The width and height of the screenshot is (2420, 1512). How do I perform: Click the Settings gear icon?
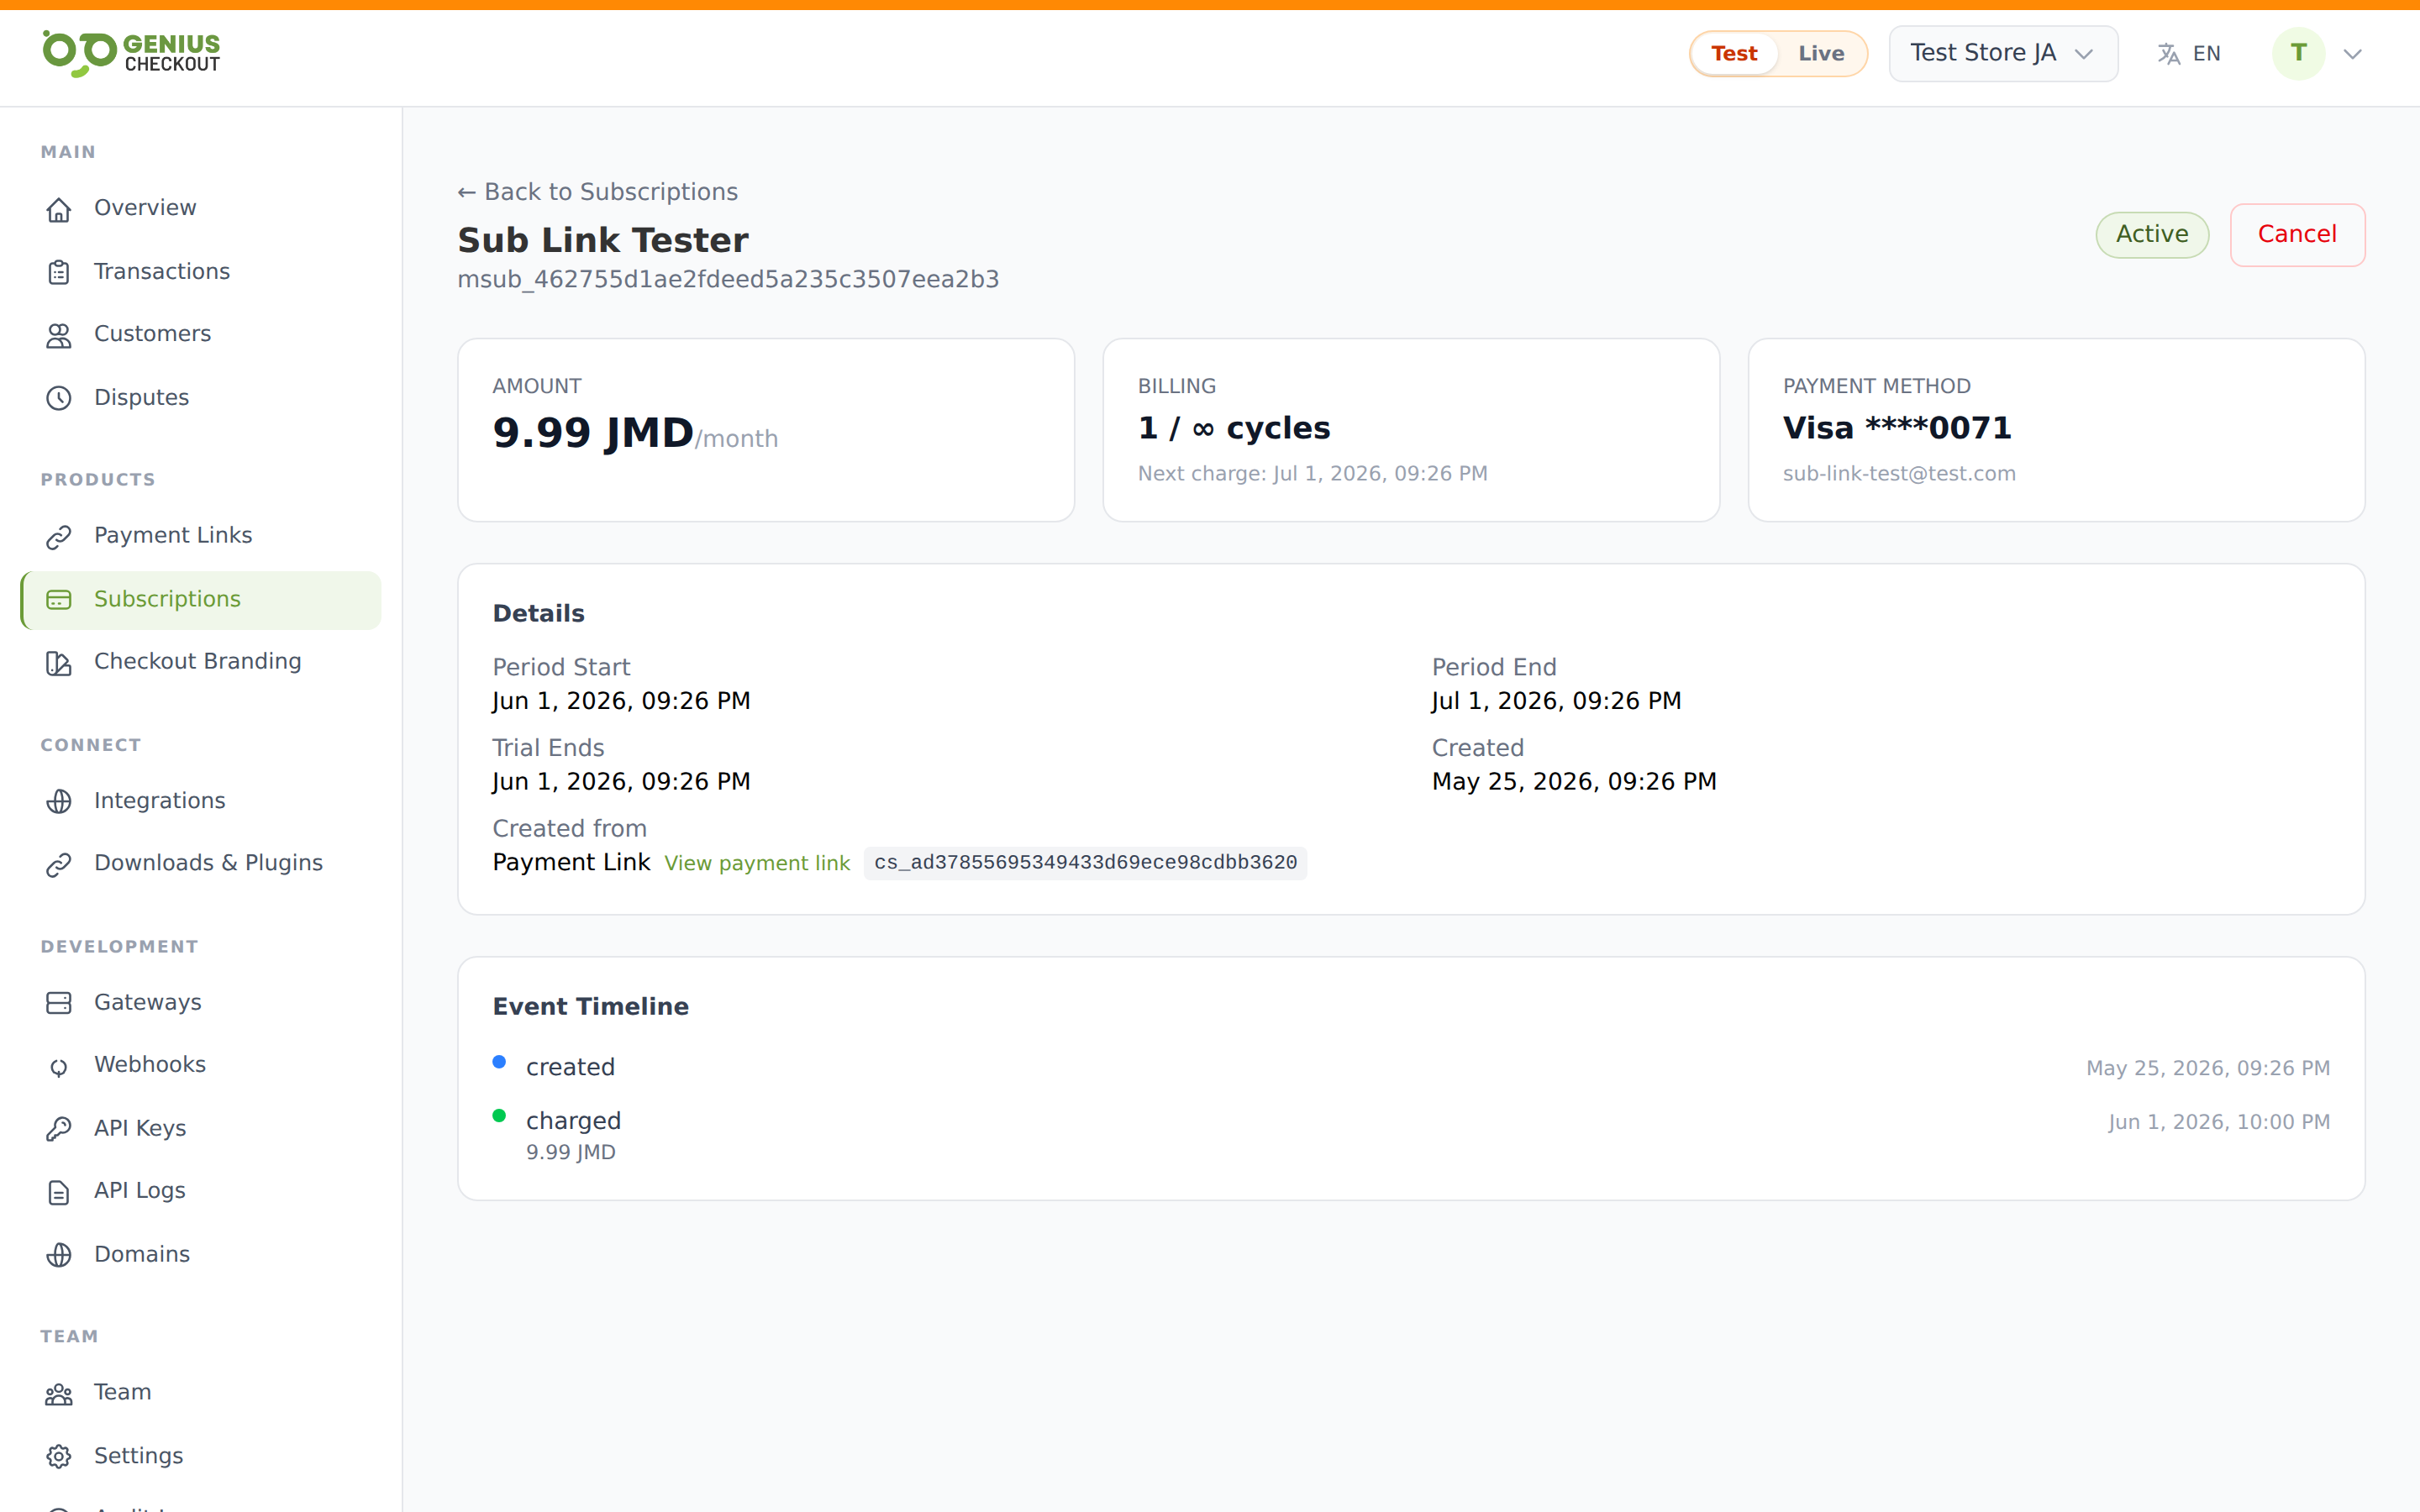(59, 1457)
